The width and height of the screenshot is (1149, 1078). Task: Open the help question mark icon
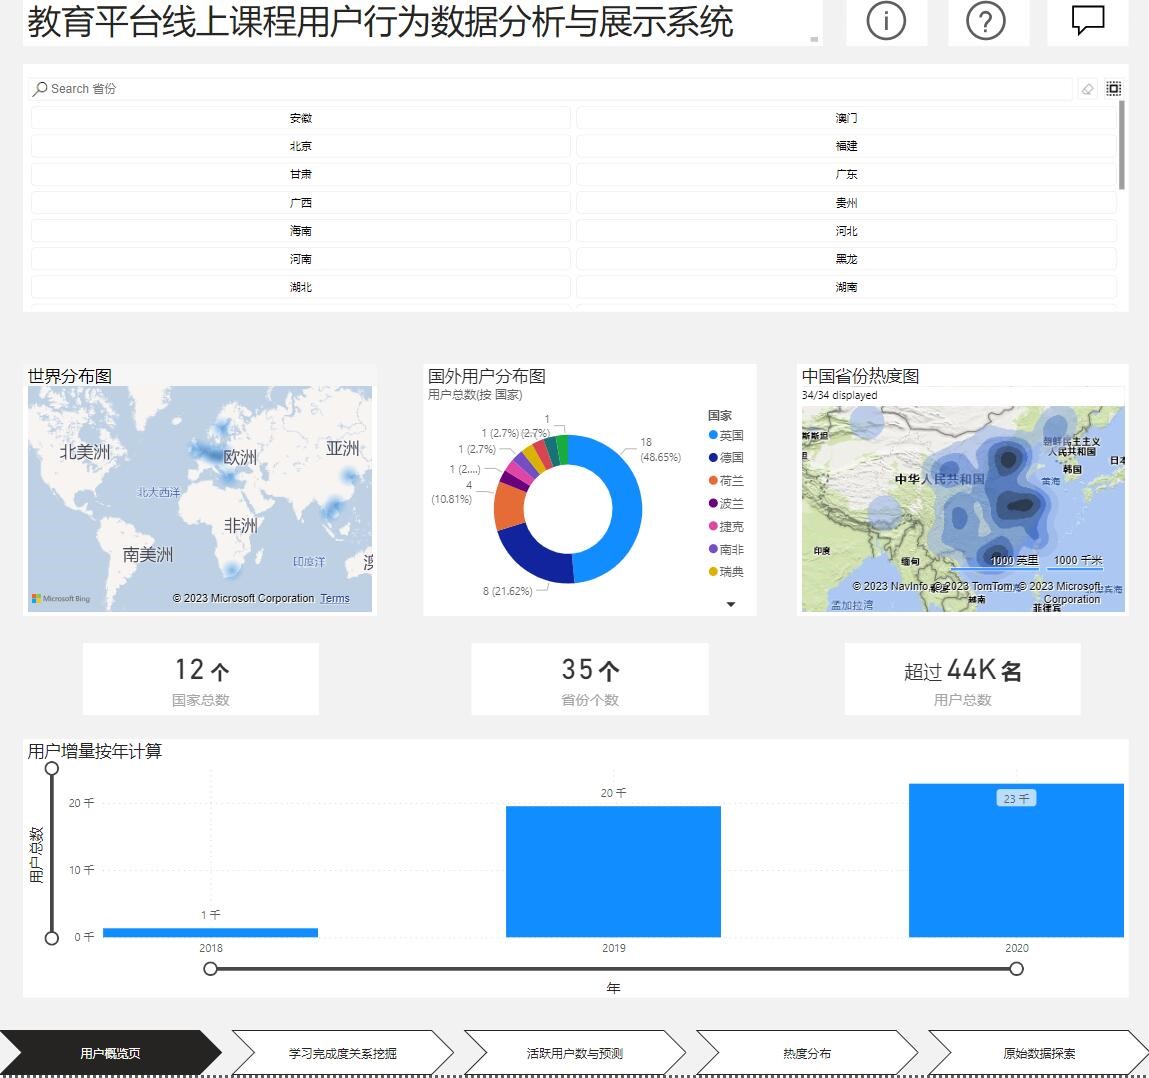coord(986,21)
